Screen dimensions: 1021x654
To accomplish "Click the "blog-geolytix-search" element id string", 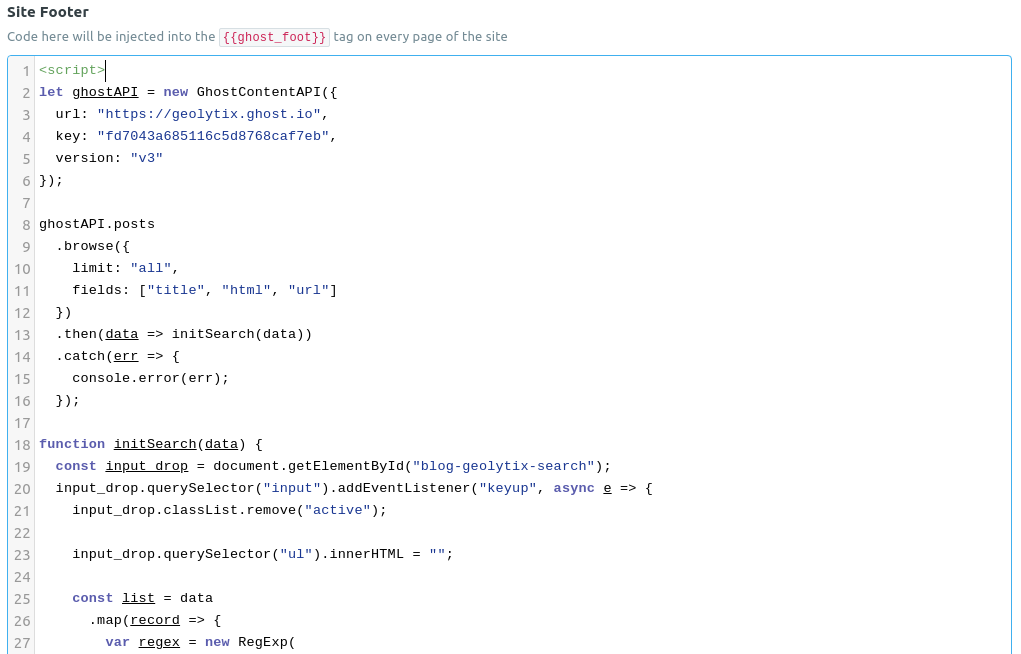I will (x=503, y=466).
